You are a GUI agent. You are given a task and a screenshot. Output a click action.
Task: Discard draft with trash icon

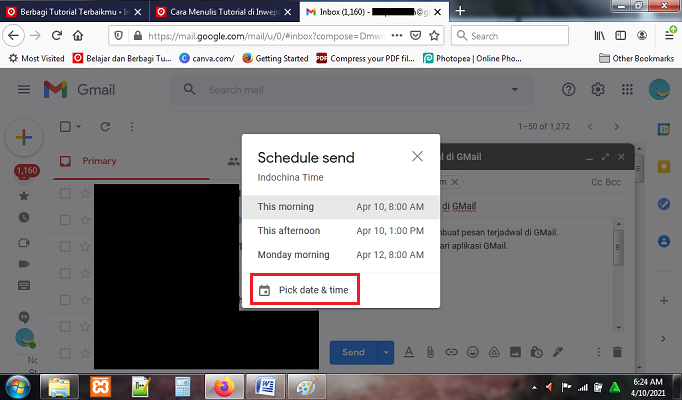(617, 352)
